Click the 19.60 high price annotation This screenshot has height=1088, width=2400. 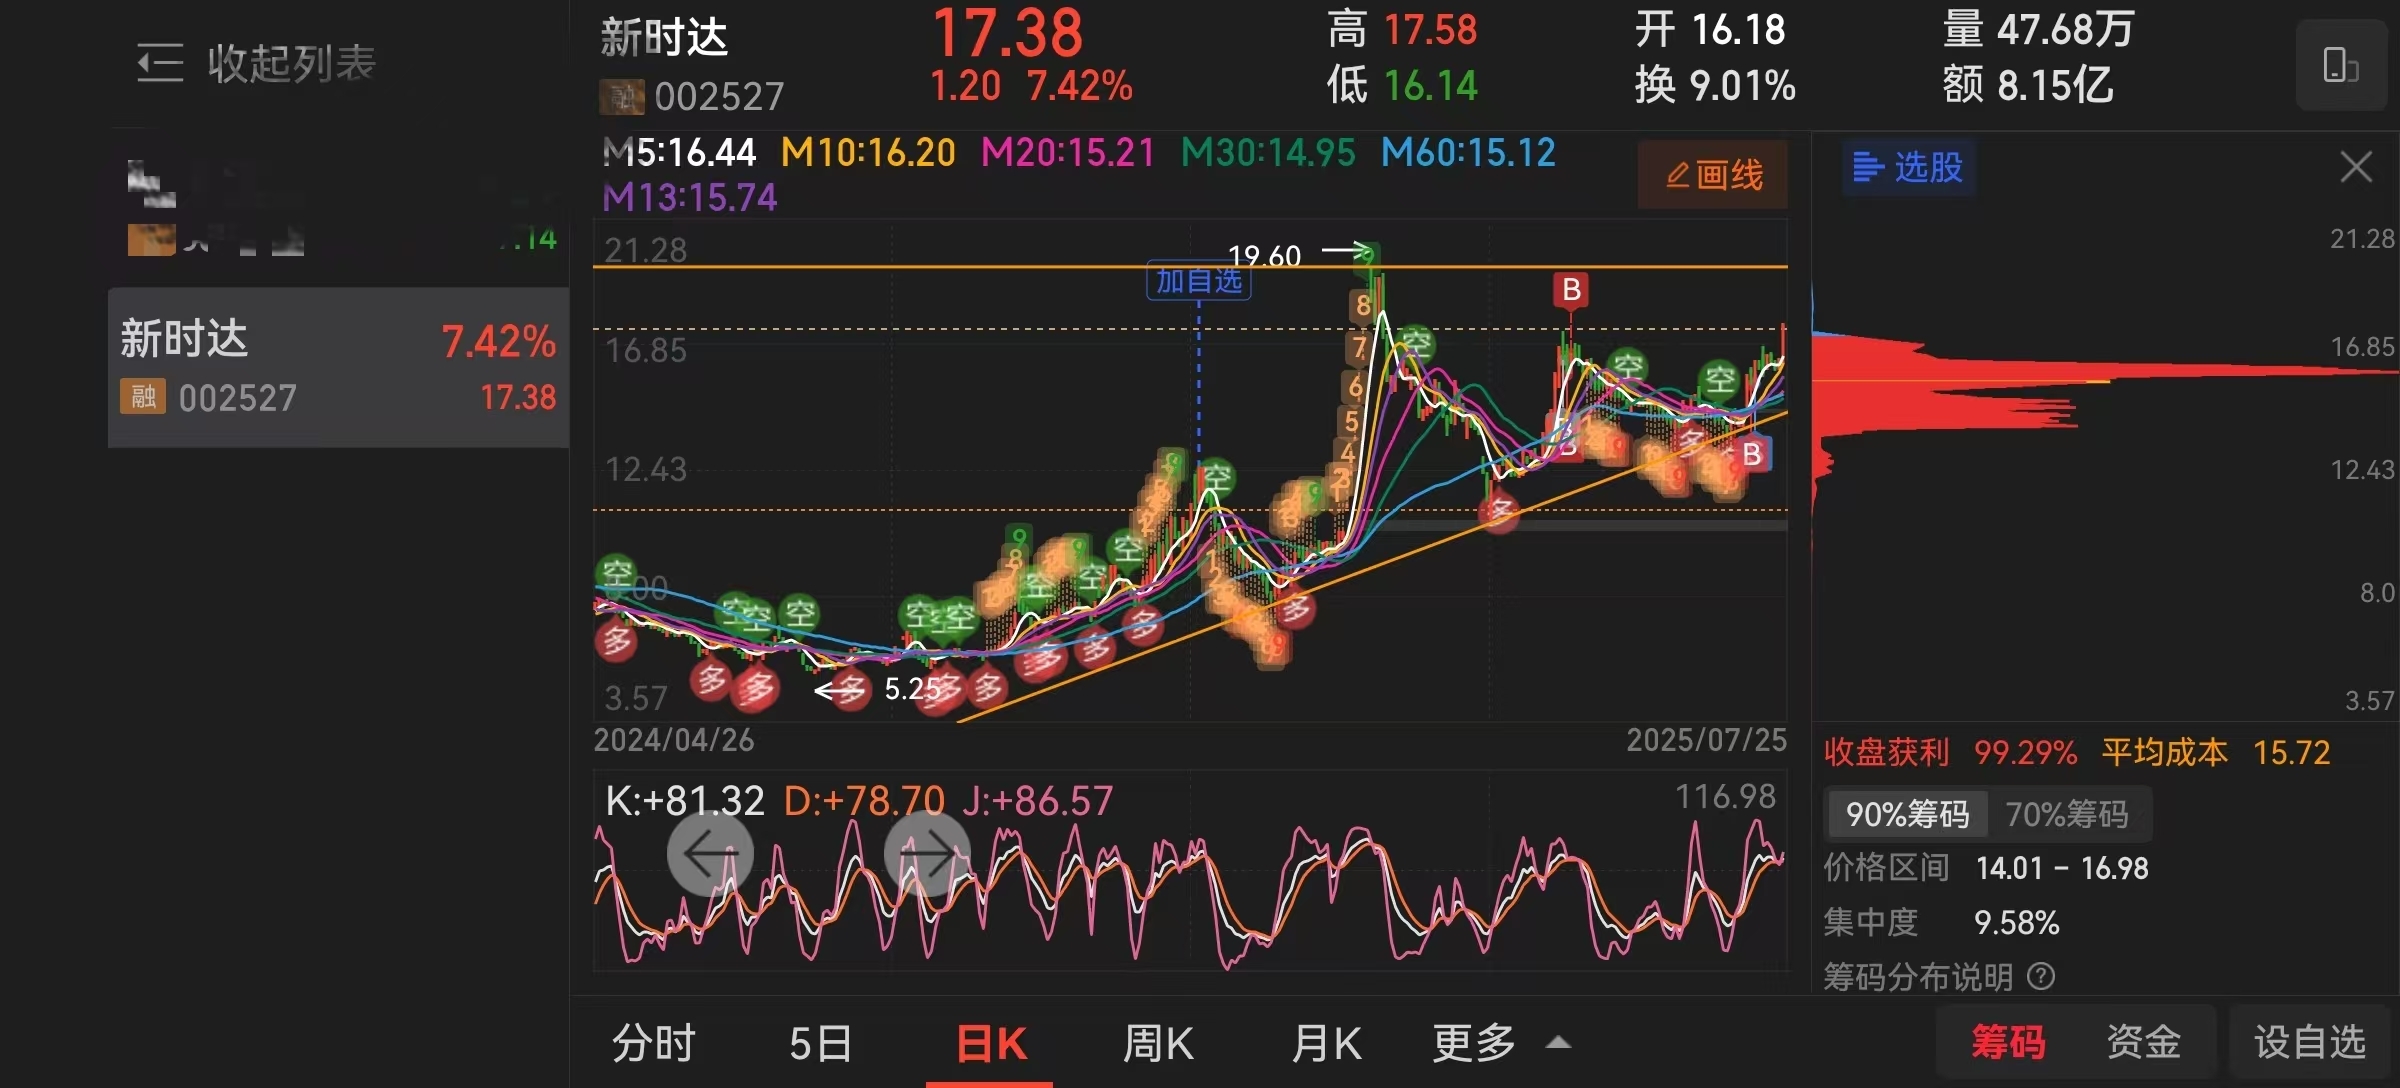click(1264, 256)
